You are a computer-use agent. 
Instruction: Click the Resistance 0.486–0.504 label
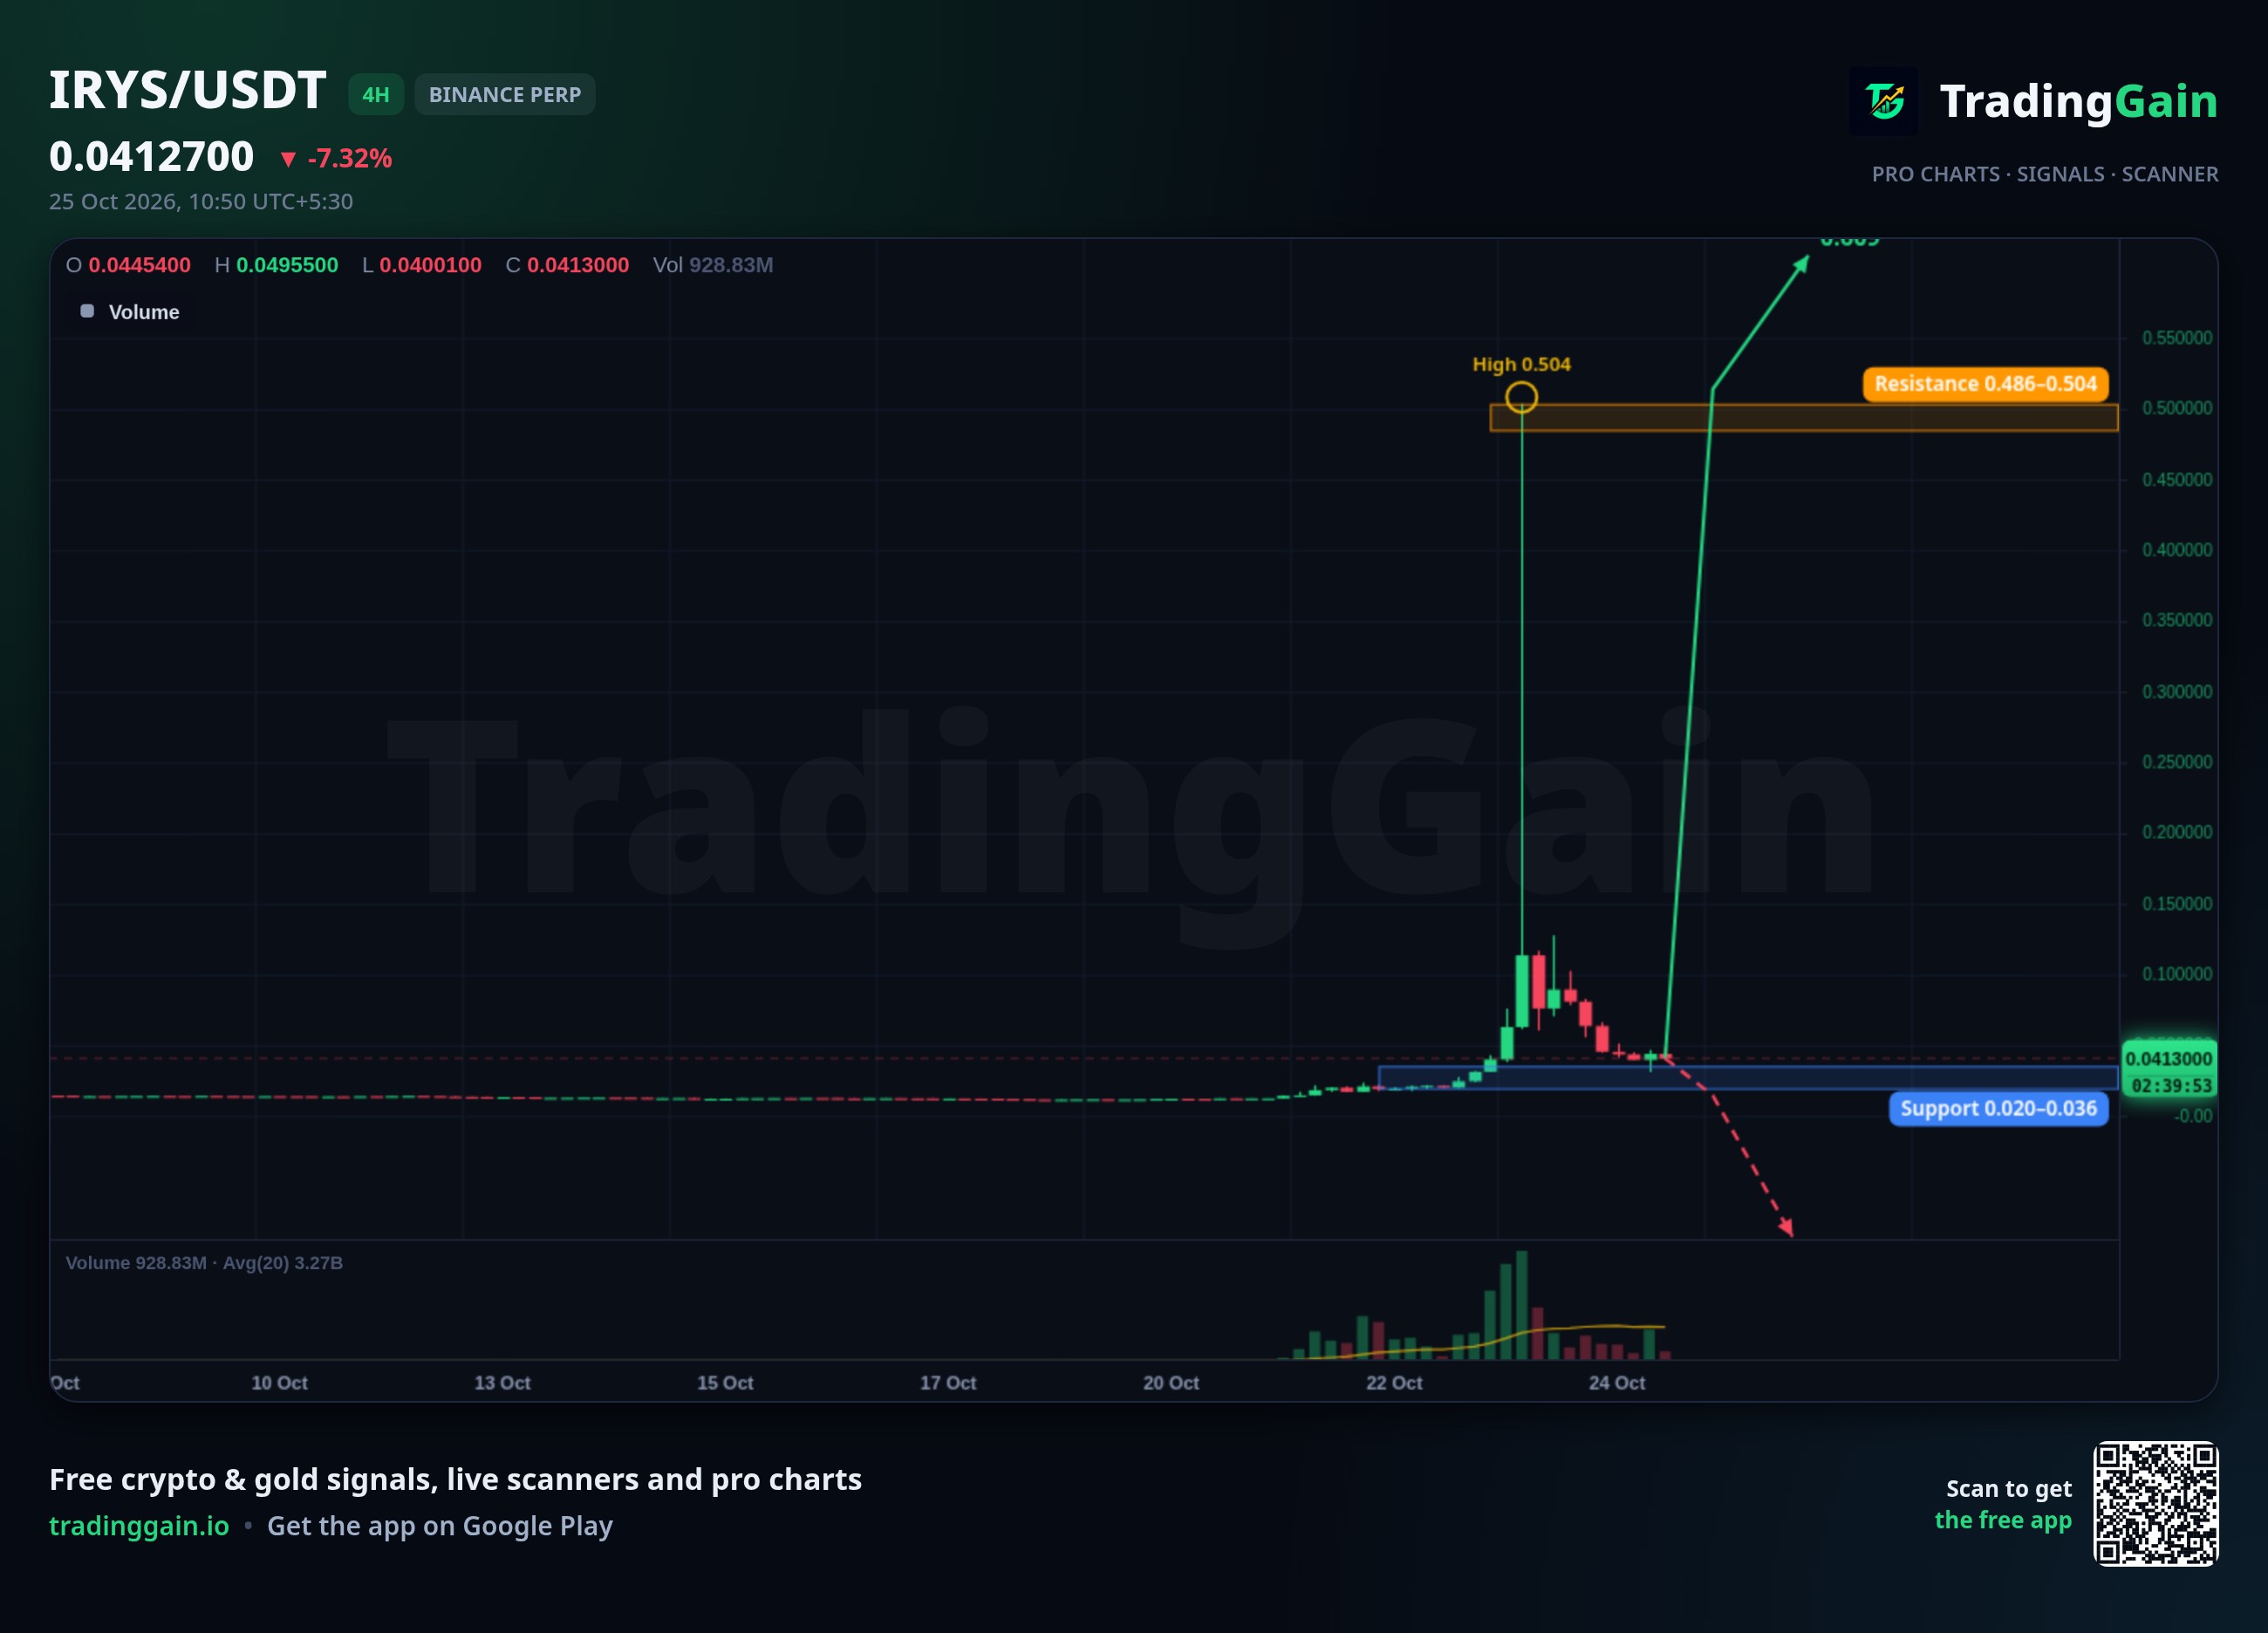click(x=1985, y=384)
